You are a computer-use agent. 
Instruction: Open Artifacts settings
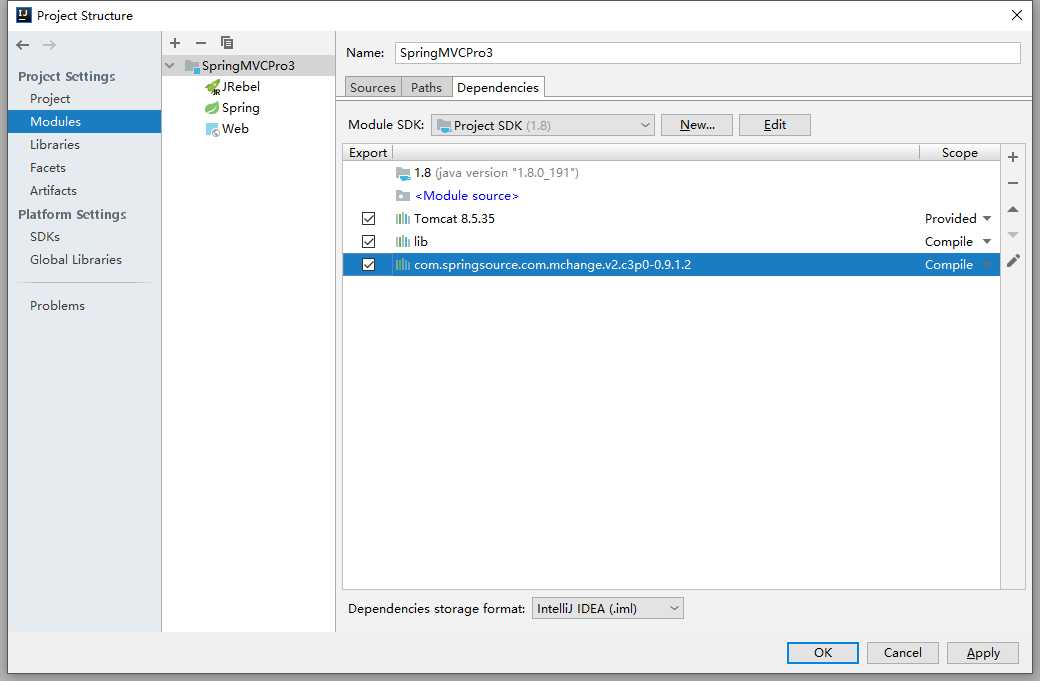(53, 191)
